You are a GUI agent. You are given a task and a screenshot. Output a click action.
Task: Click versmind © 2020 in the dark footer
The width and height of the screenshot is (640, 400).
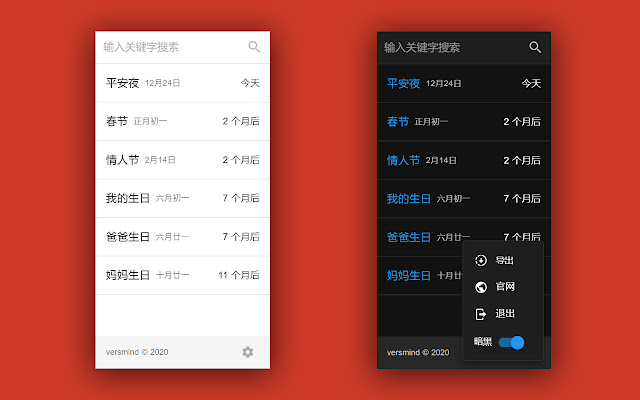pyautogui.click(x=418, y=352)
